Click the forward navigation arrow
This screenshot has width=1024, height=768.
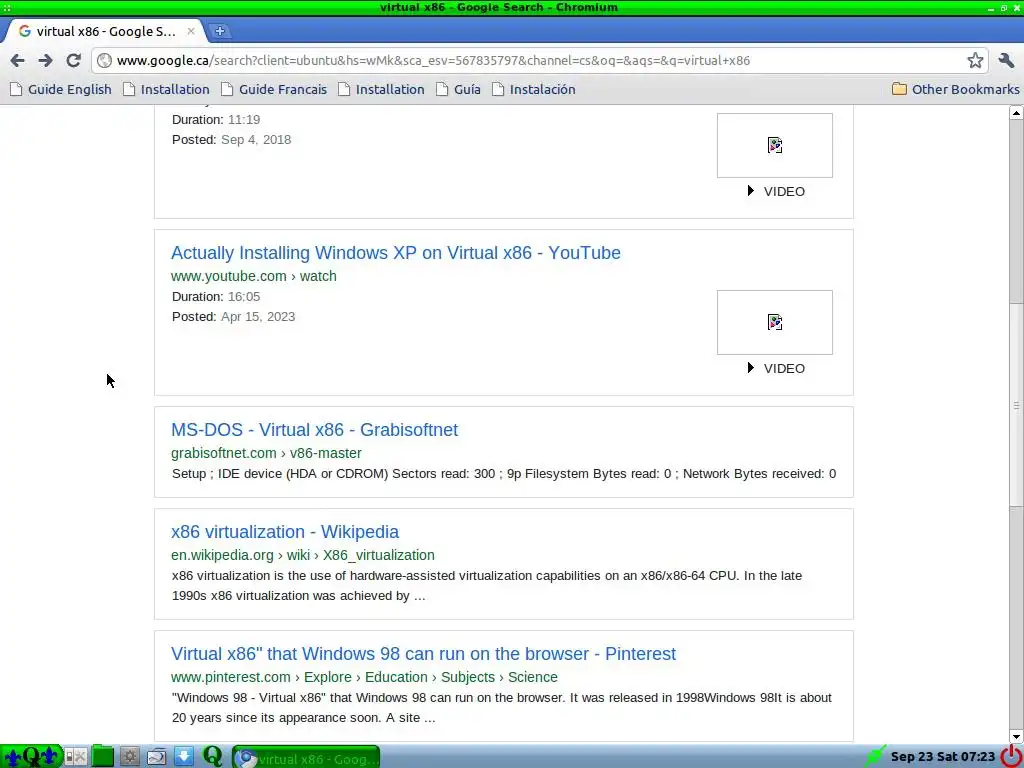(x=45, y=61)
